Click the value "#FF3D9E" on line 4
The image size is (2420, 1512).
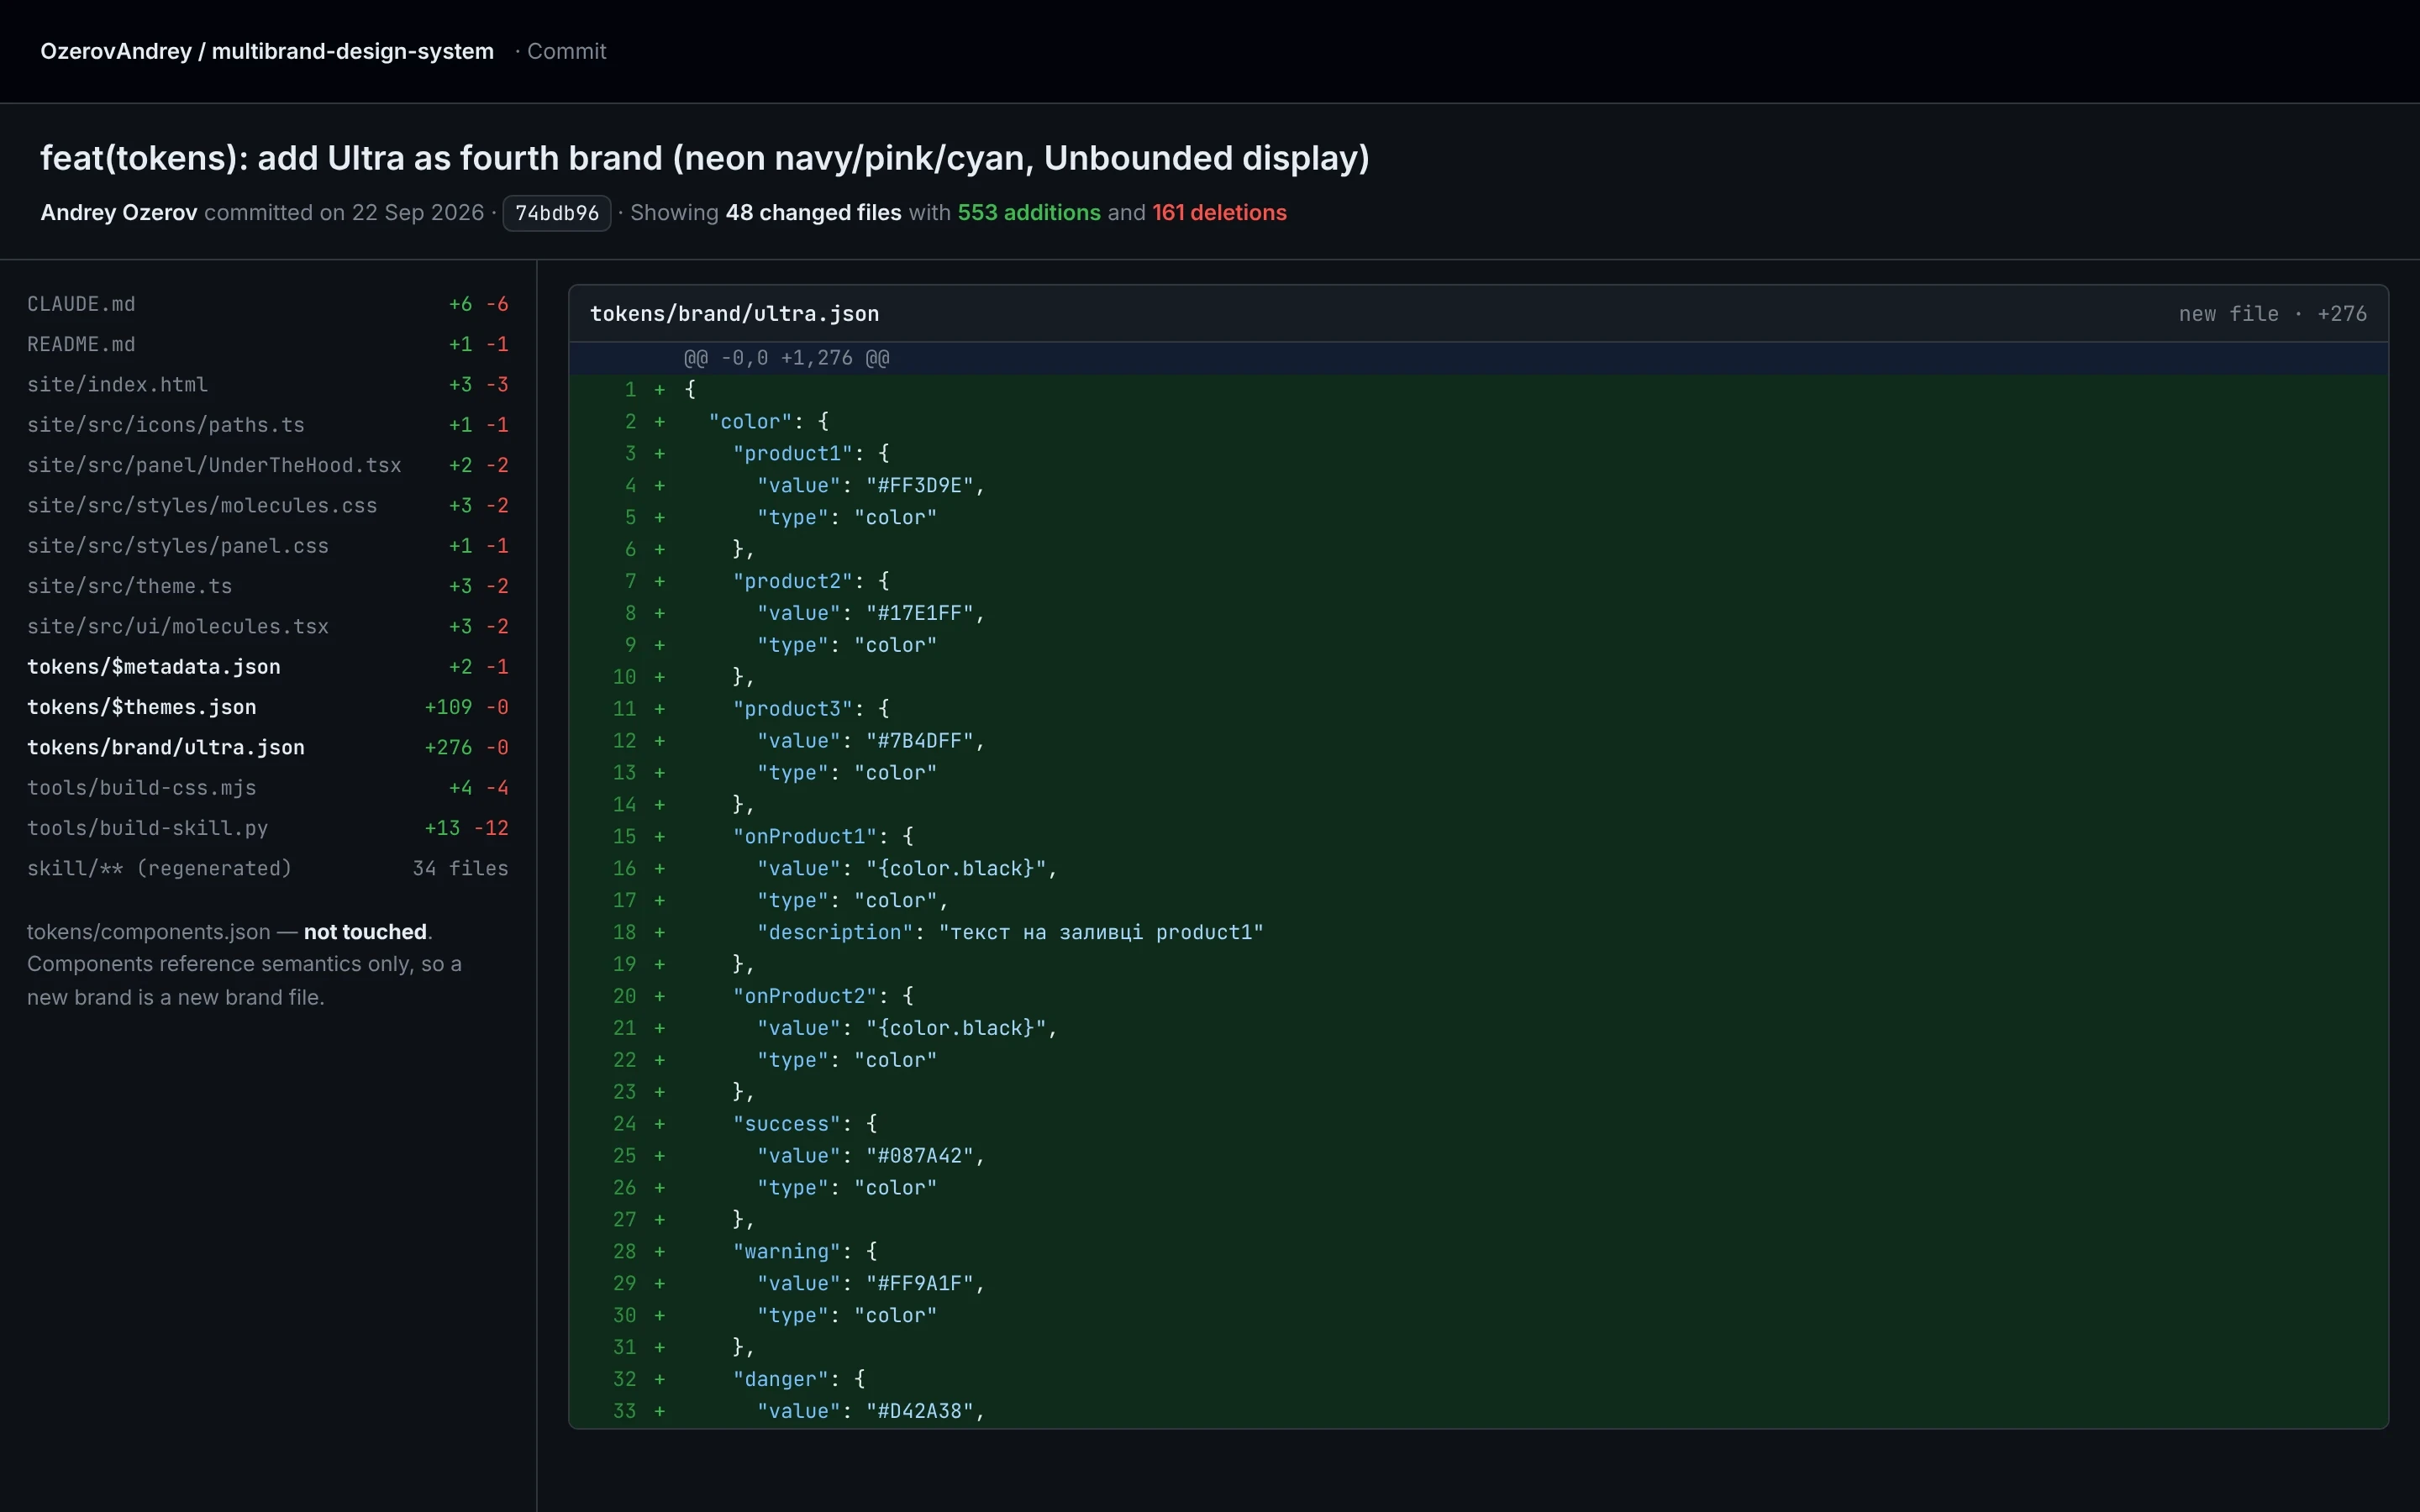coord(920,486)
